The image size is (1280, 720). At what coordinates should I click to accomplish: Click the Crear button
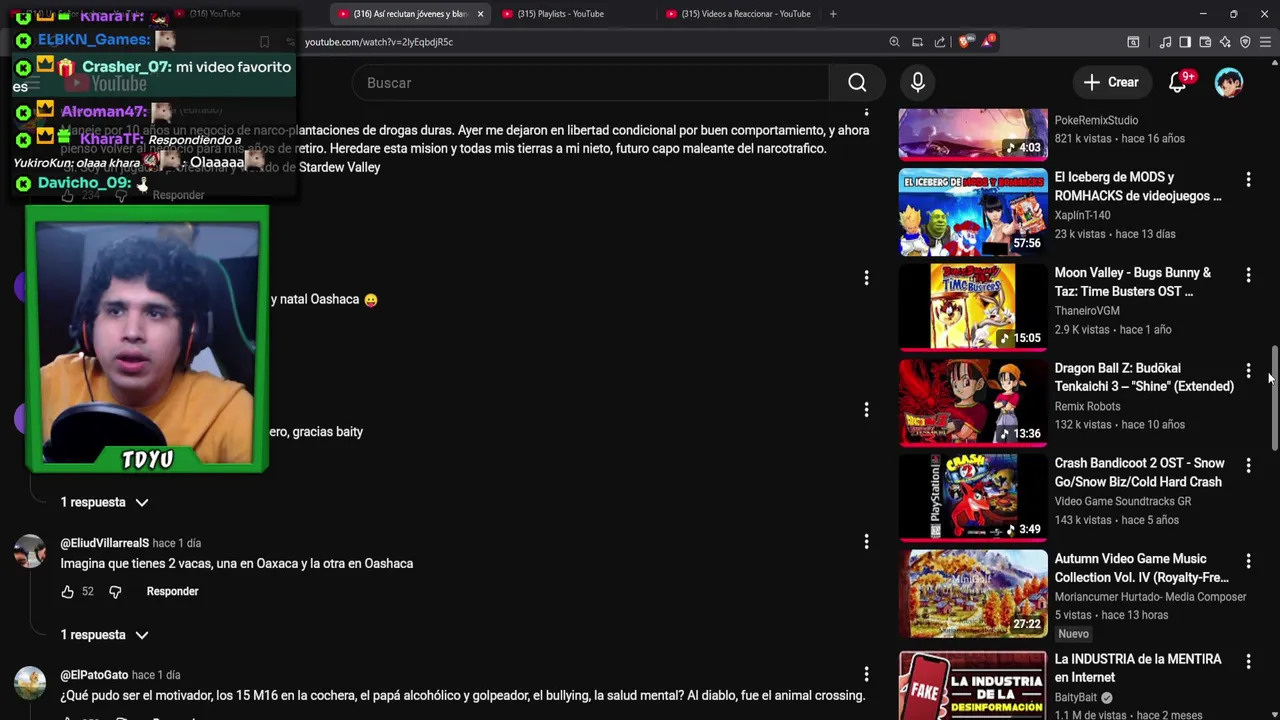[1111, 83]
